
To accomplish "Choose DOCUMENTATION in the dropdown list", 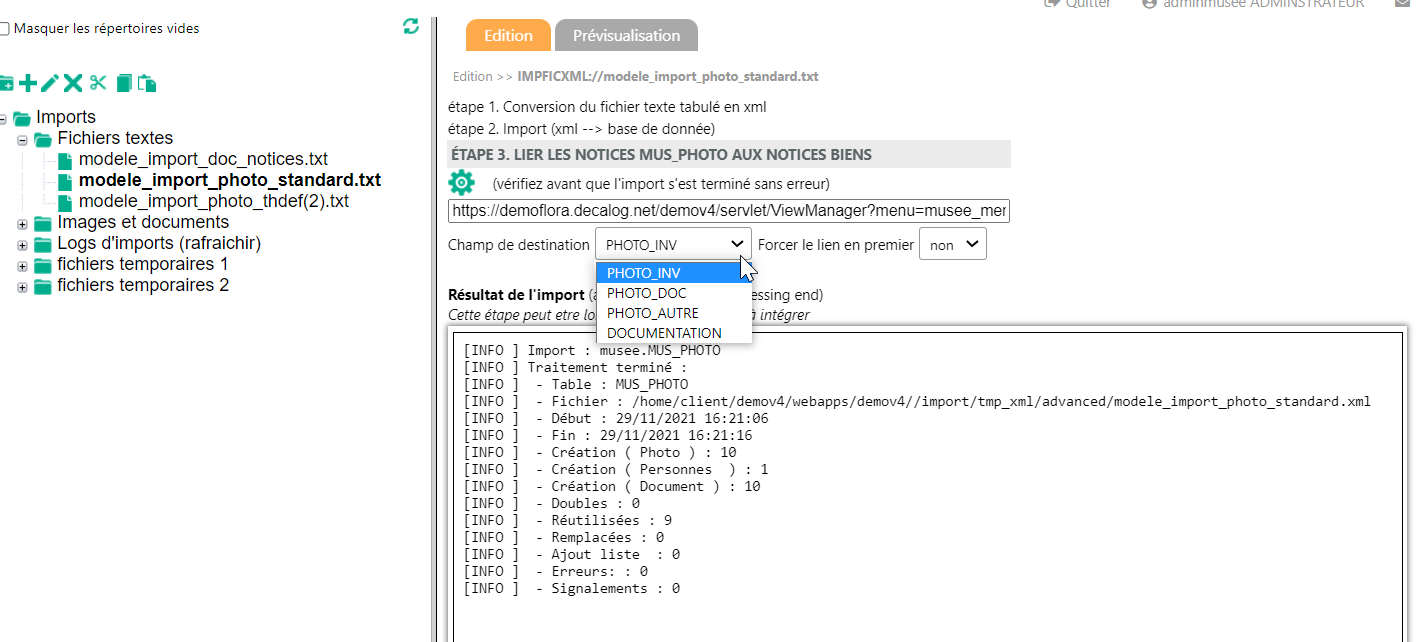I will point(674,333).
